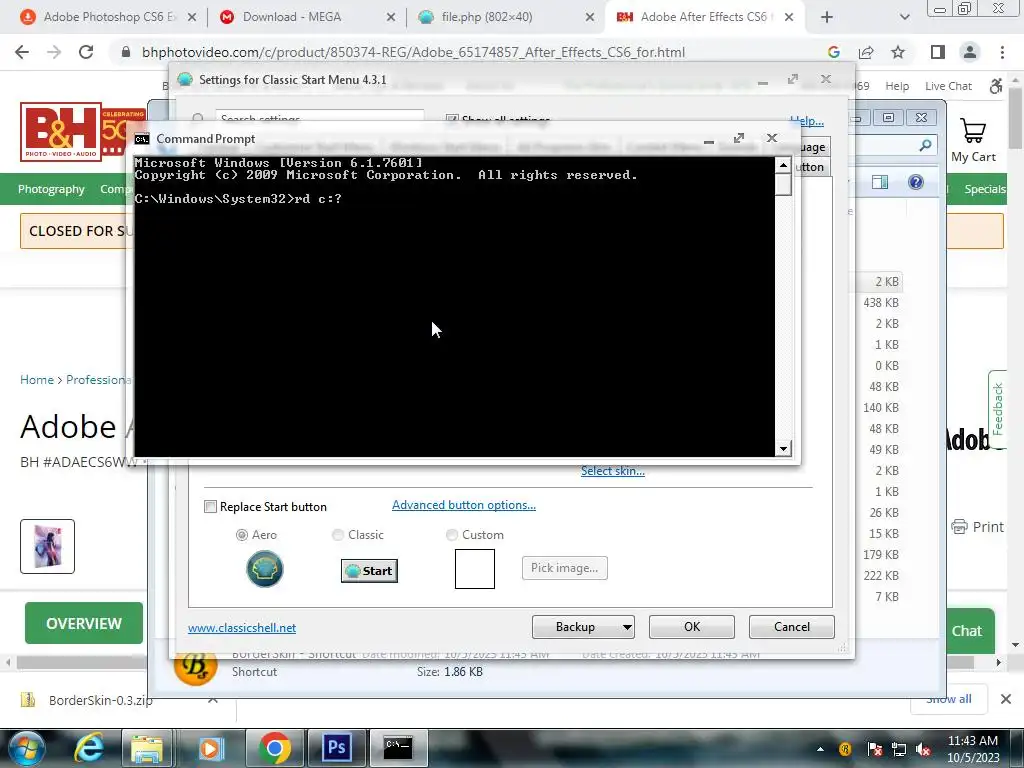Image resolution: width=1024 pixels, height=768 pixels.
Task: Open www.classicshell.net link
Action: [x=242, y=628]
